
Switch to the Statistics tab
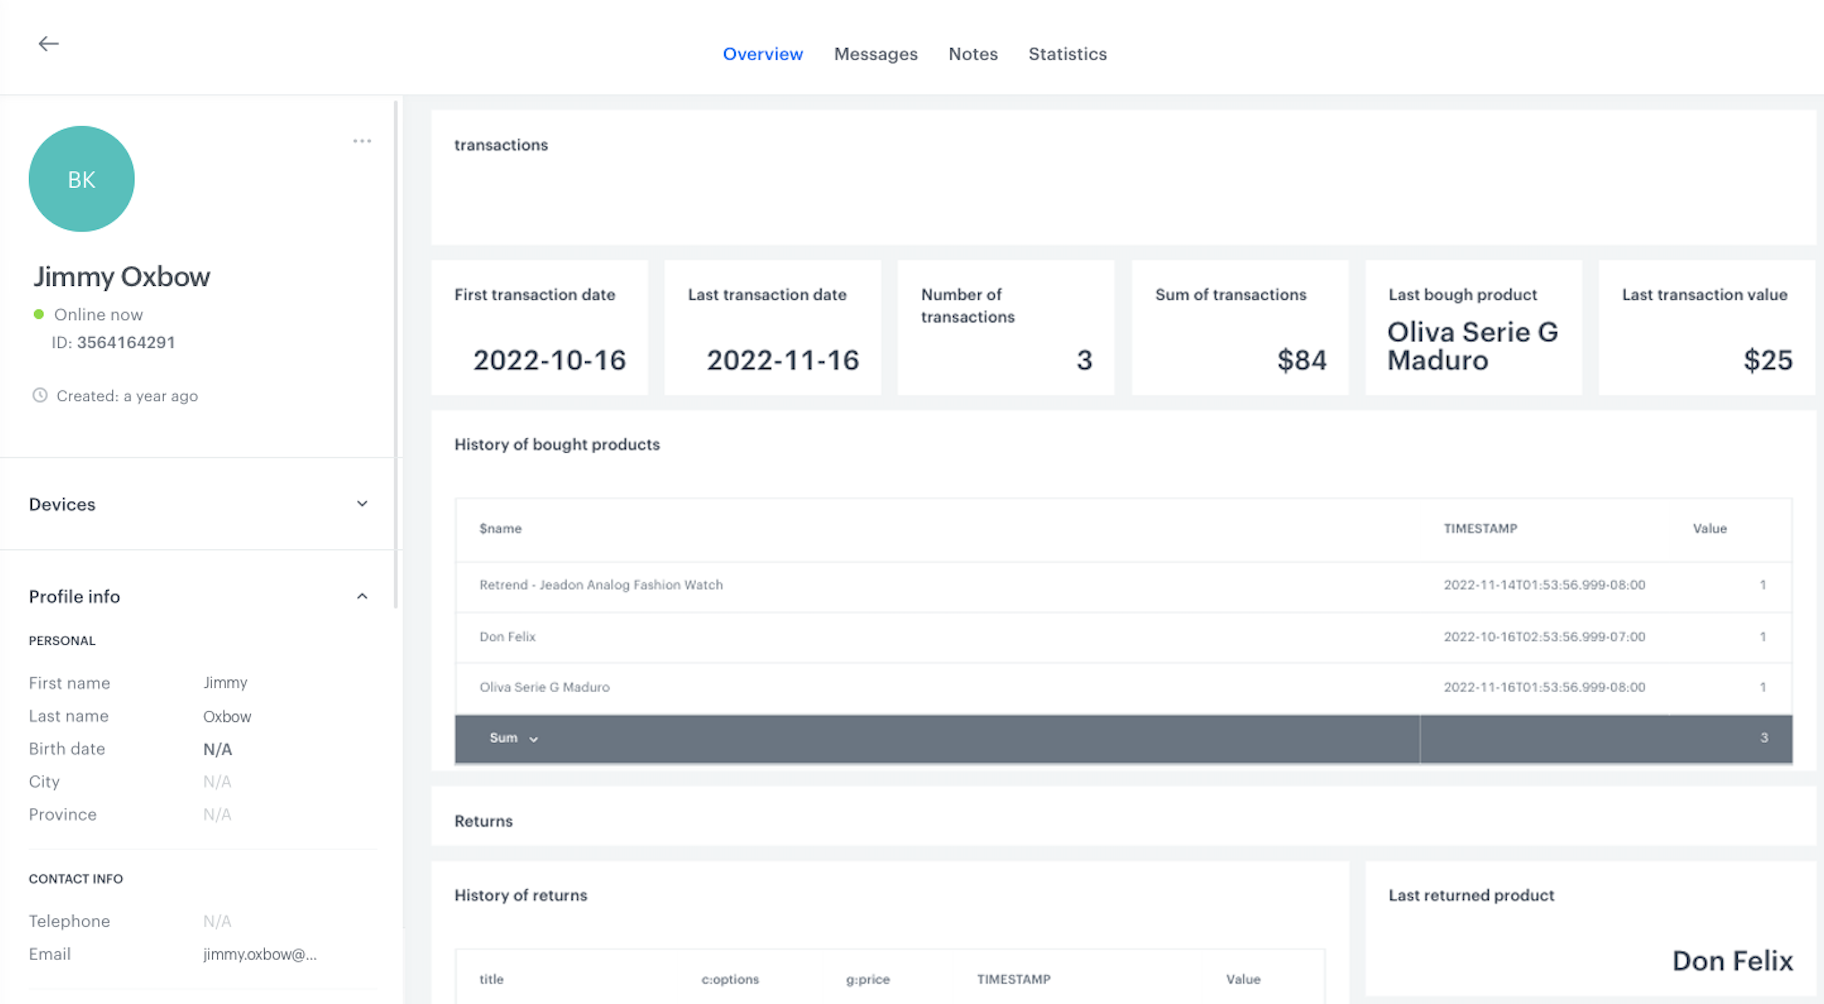tap(1067, 54)
